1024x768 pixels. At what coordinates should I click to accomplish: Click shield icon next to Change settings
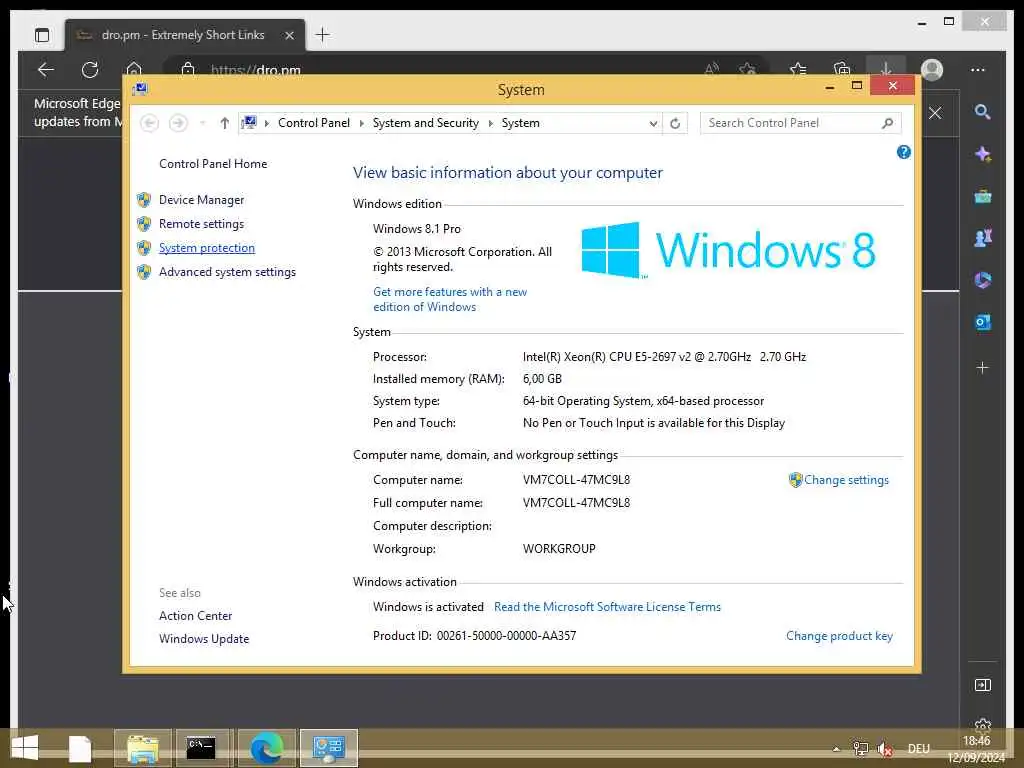pyautogui.click(x=795, y=480)
